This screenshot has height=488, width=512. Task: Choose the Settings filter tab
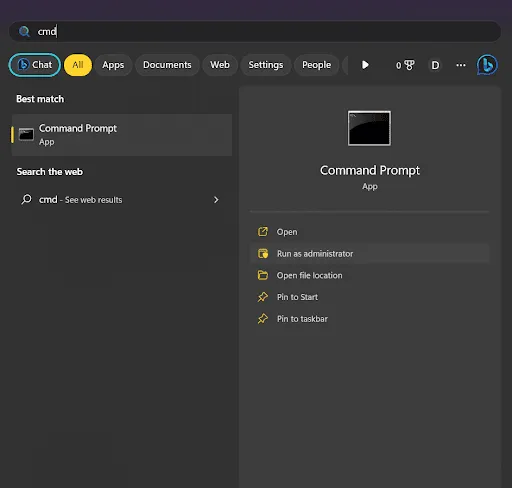(x=266, y=65)
